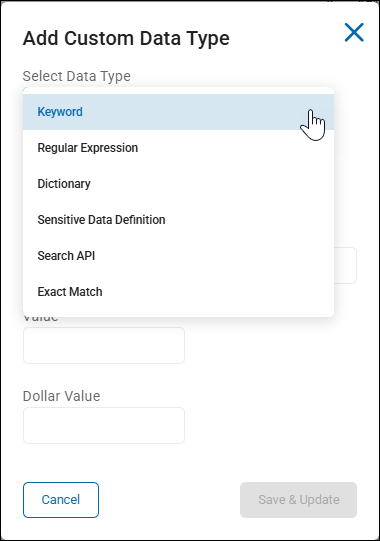
Task: Click the outlined blue Cancel button
Action: (61, 500)
